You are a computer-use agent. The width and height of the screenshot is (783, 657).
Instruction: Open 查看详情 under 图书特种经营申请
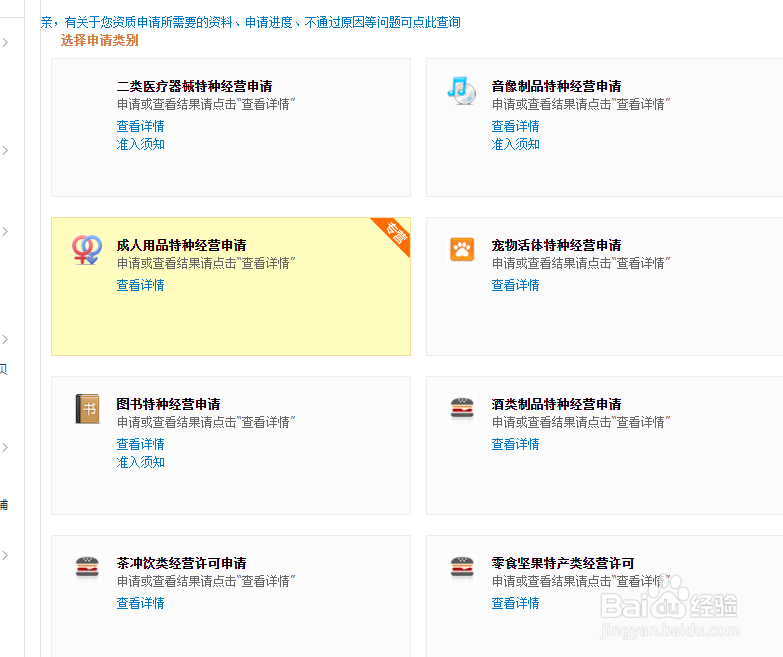[140, 444]
